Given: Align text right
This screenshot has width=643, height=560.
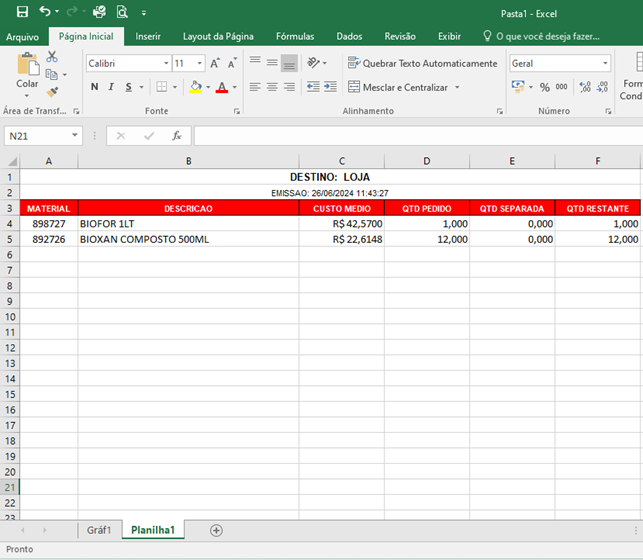Looking at the screenshot, I should (x=289, y=87).
